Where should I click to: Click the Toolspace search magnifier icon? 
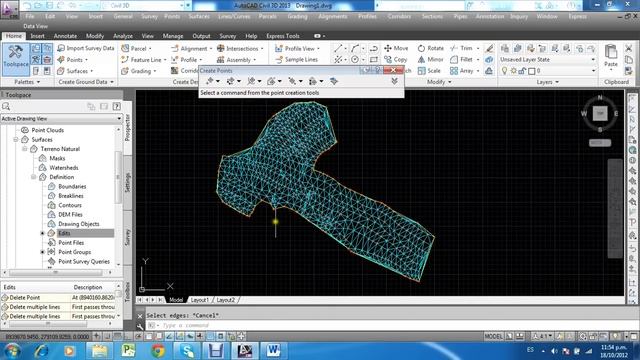pyautogui.click(x=6, y=107)
